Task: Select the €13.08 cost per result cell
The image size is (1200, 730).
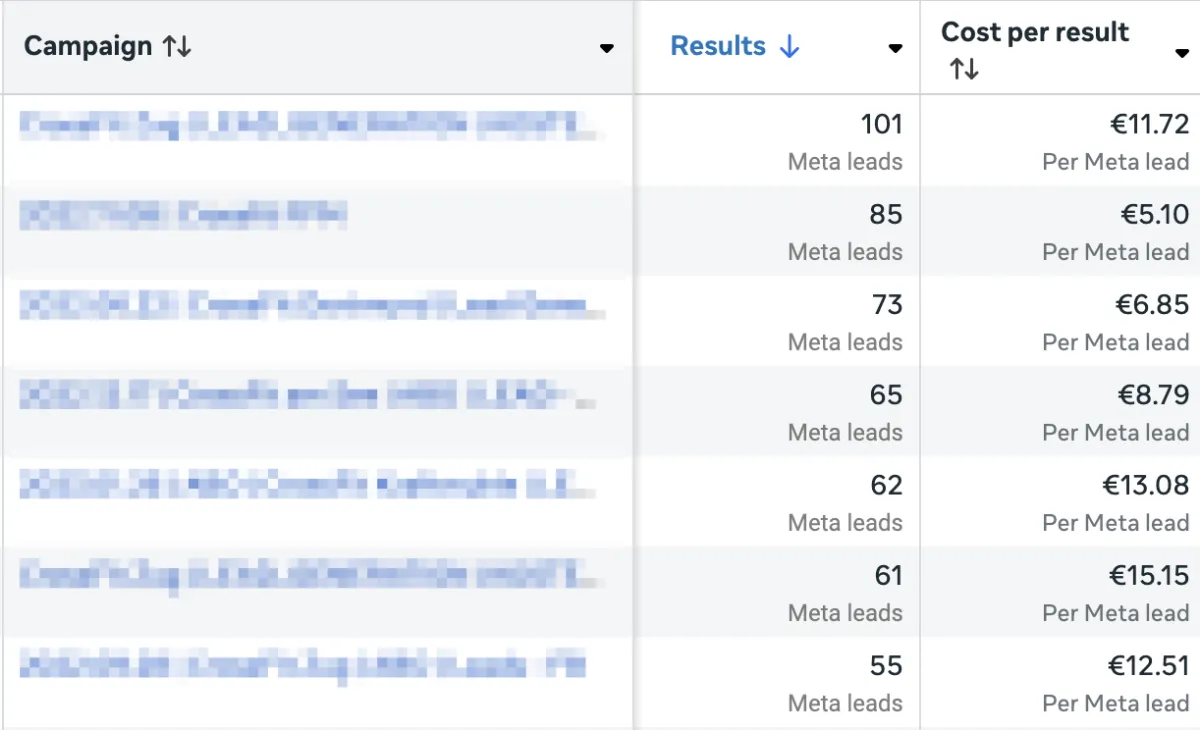Action: (1061, 502)
